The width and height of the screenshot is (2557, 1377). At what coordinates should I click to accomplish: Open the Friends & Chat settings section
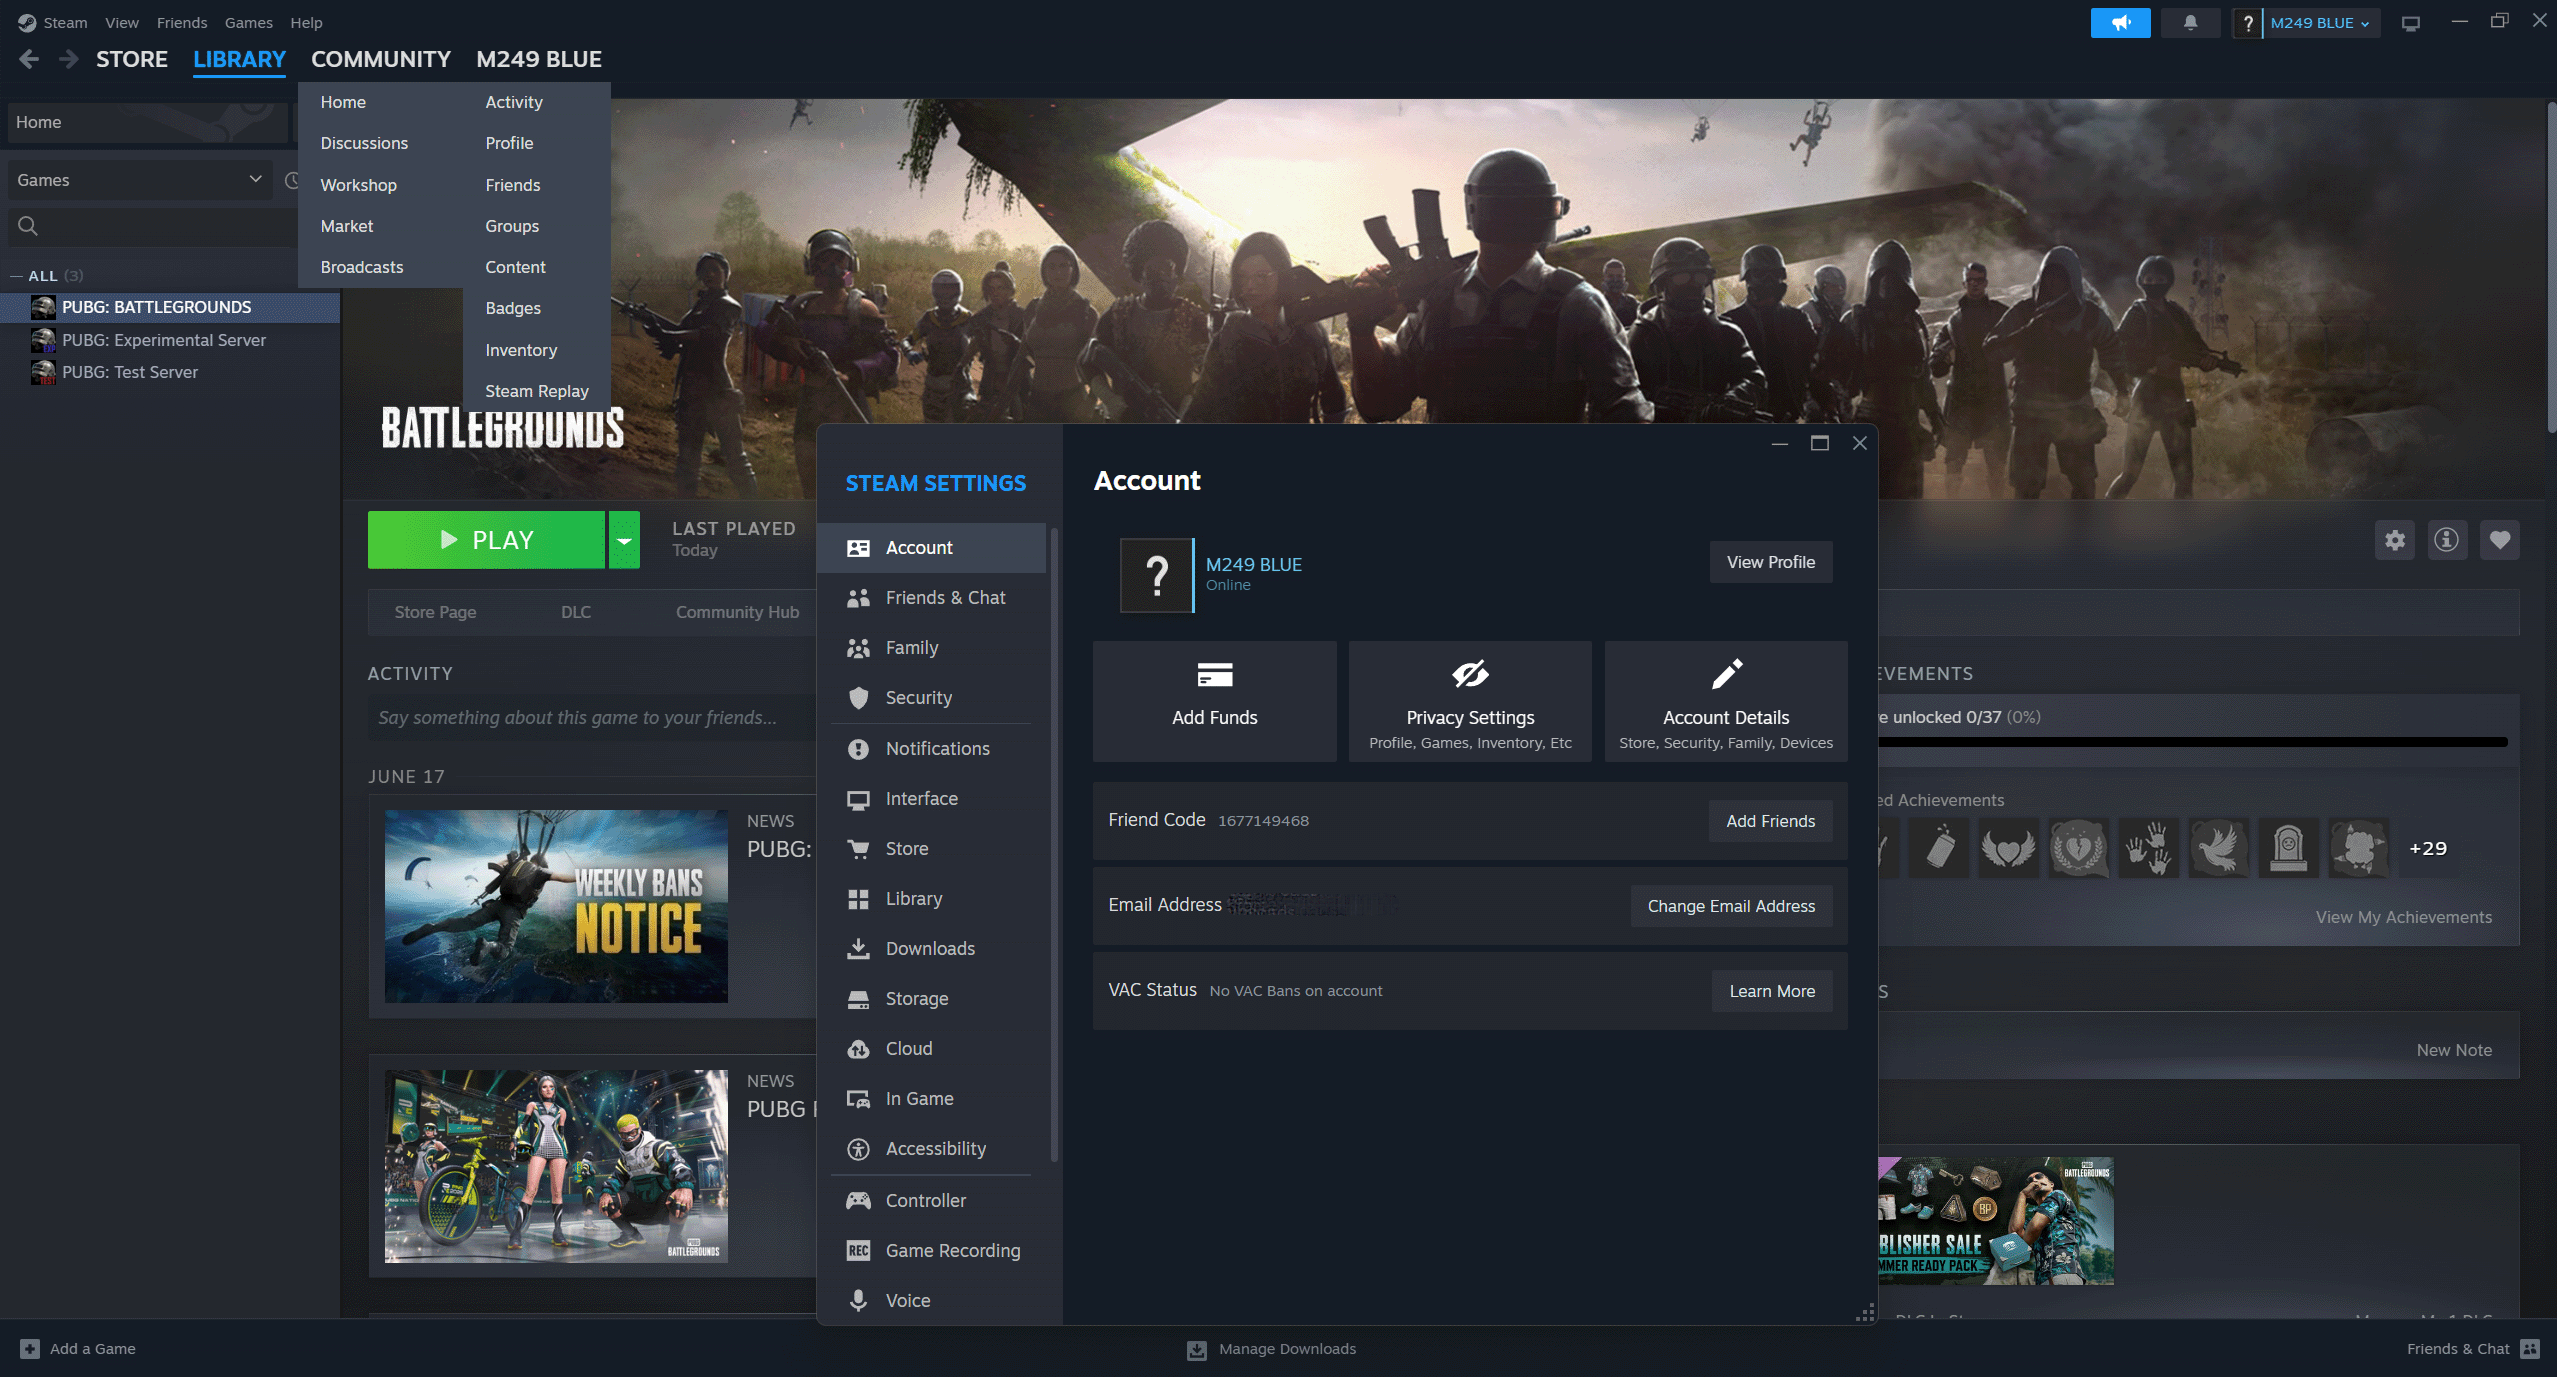click(932, 598)
